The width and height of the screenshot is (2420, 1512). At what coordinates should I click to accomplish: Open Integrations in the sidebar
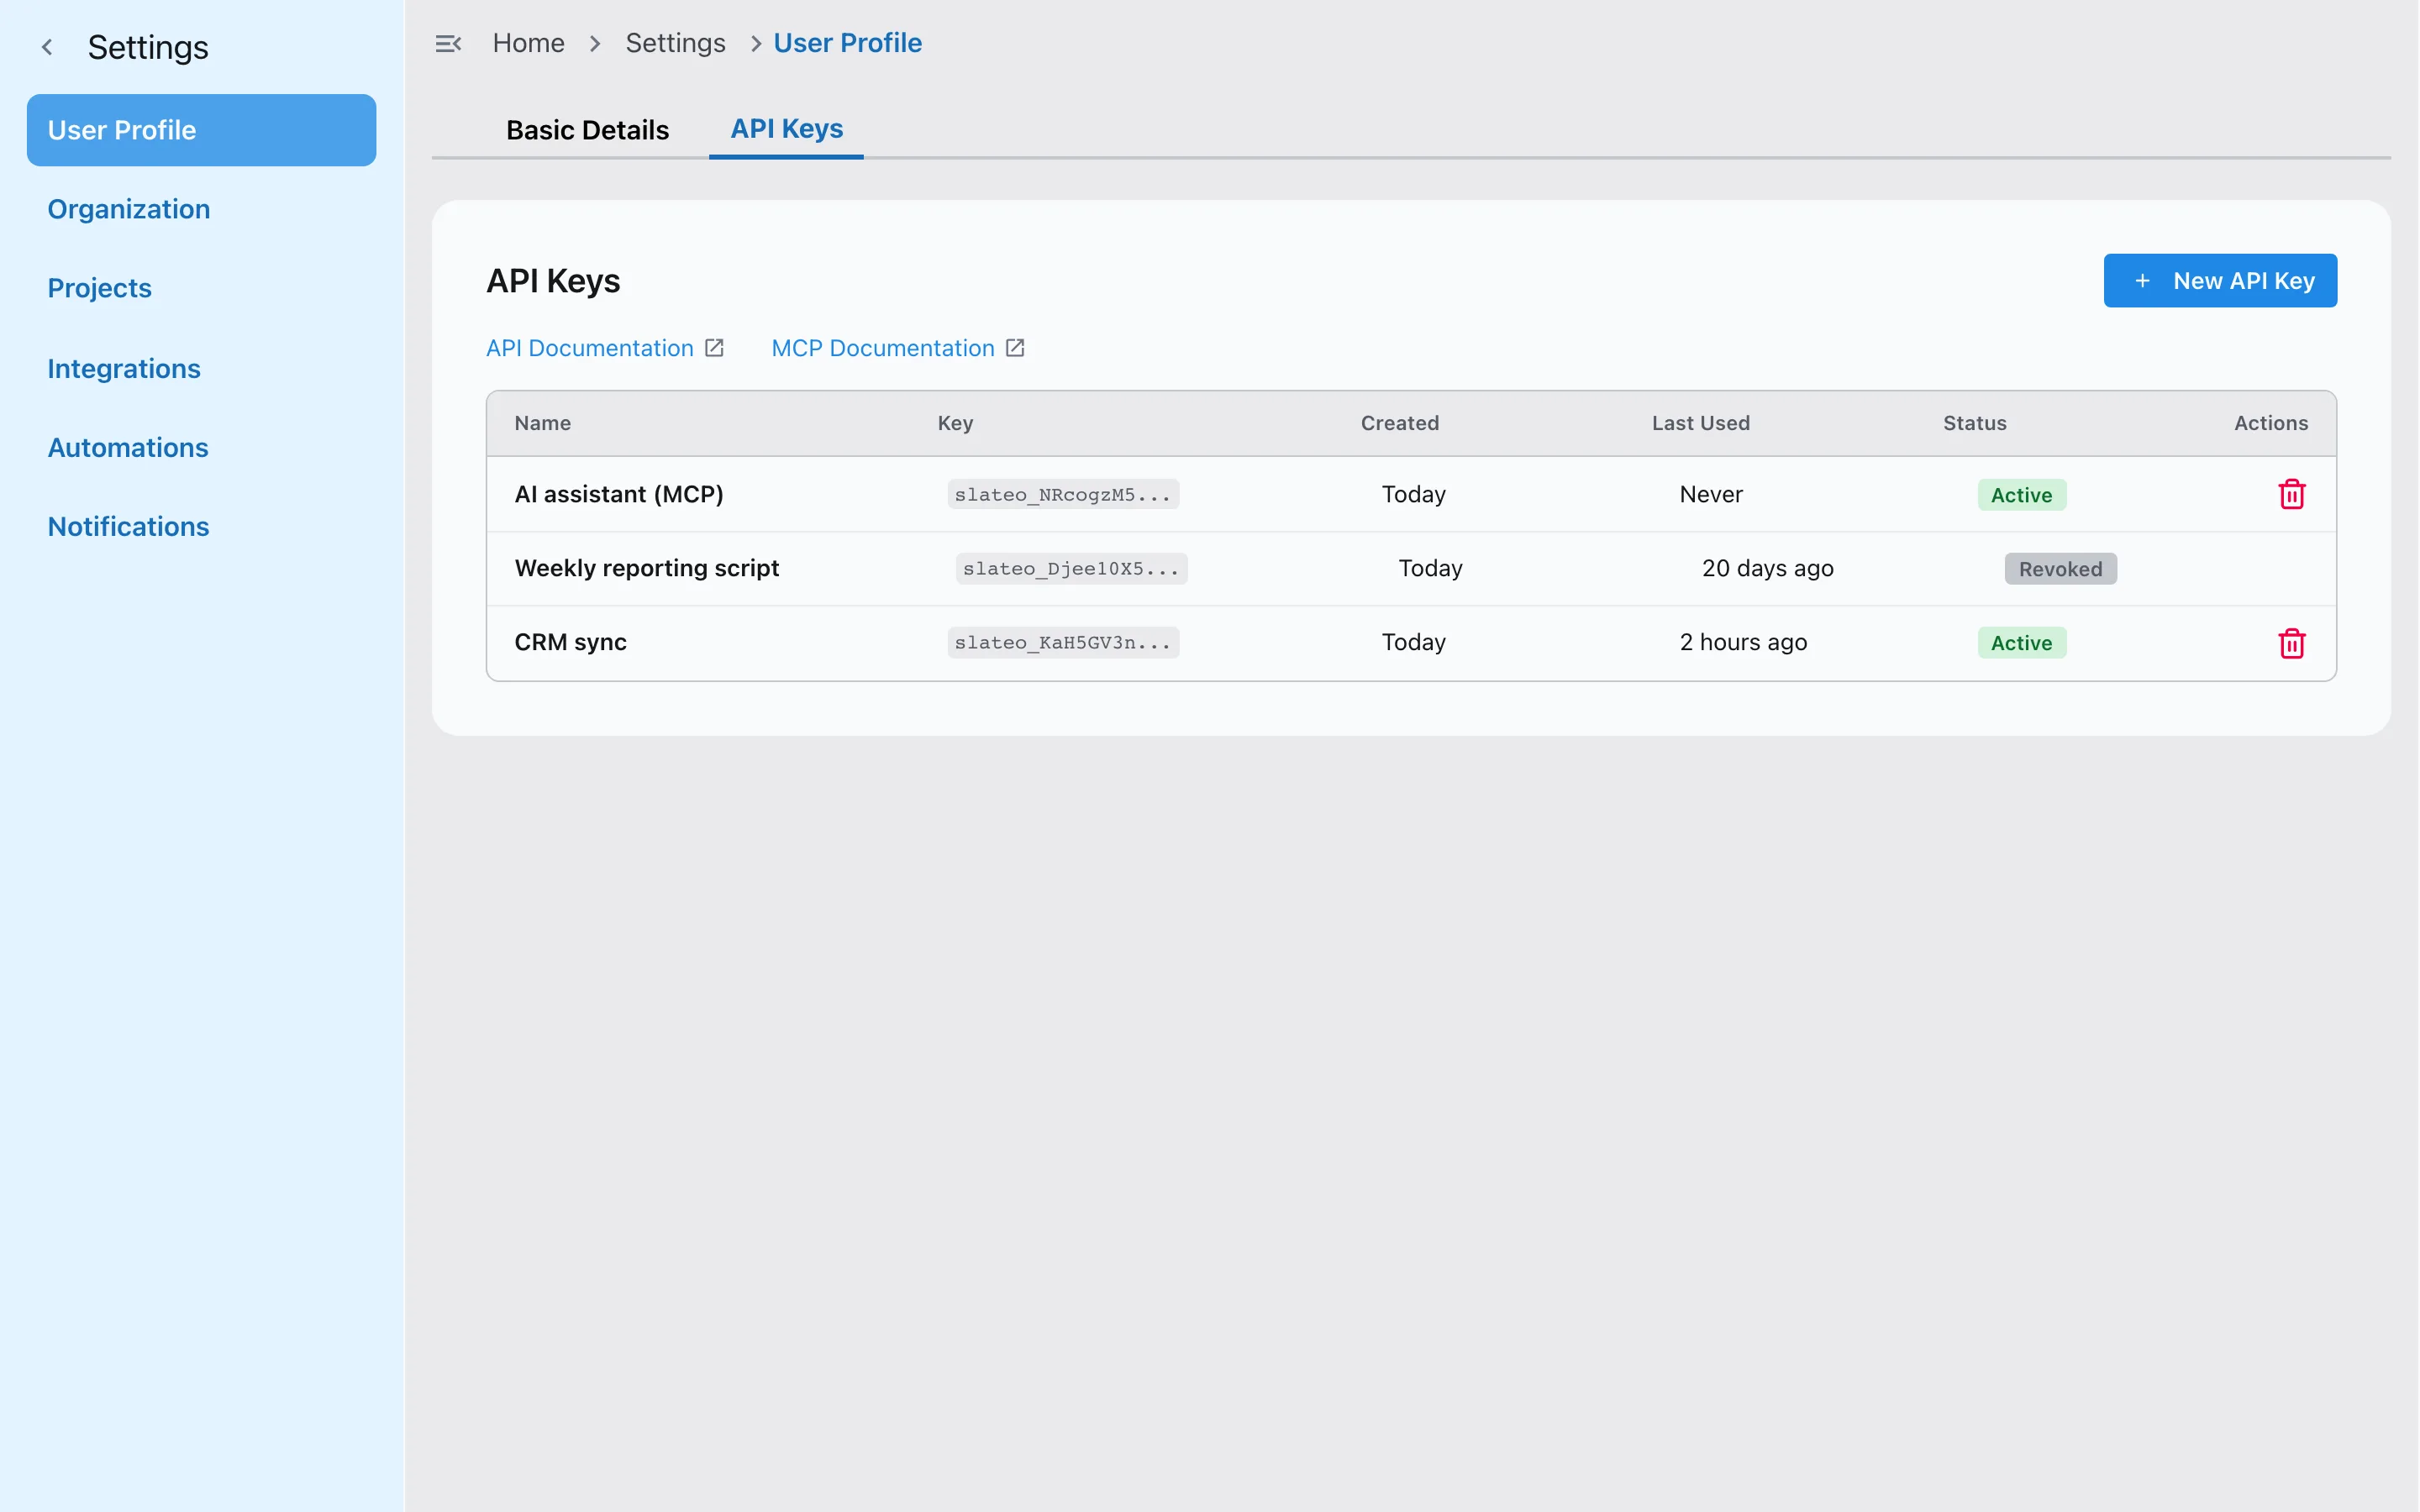click(x=124, y=368)
